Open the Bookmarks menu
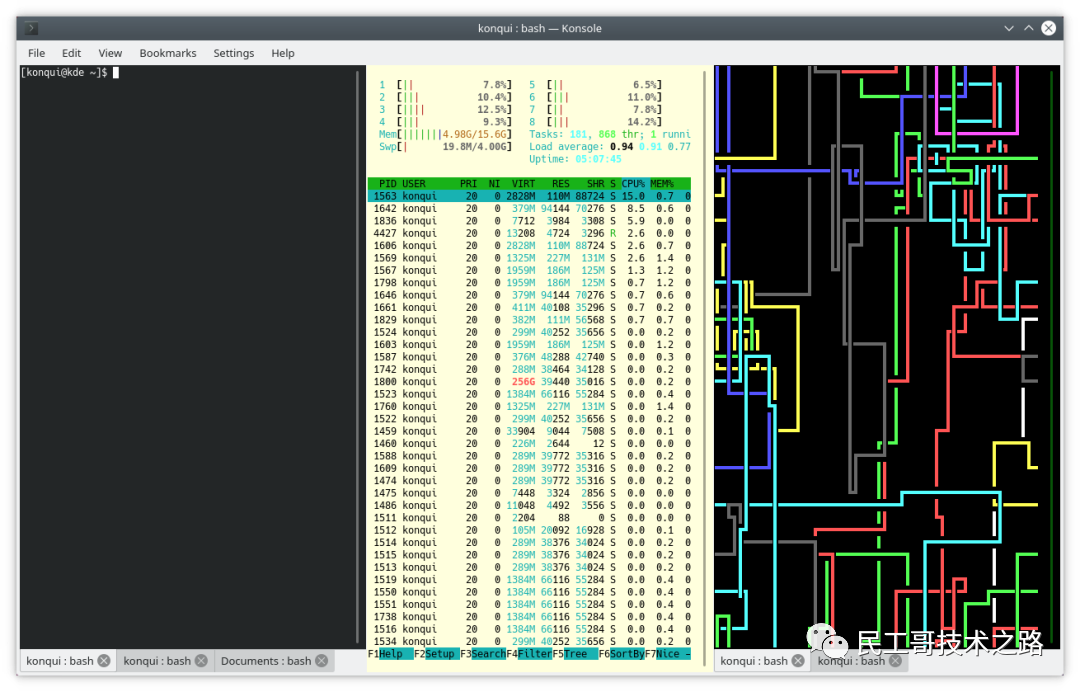The image size is (1080, 692). coord(168,53)
